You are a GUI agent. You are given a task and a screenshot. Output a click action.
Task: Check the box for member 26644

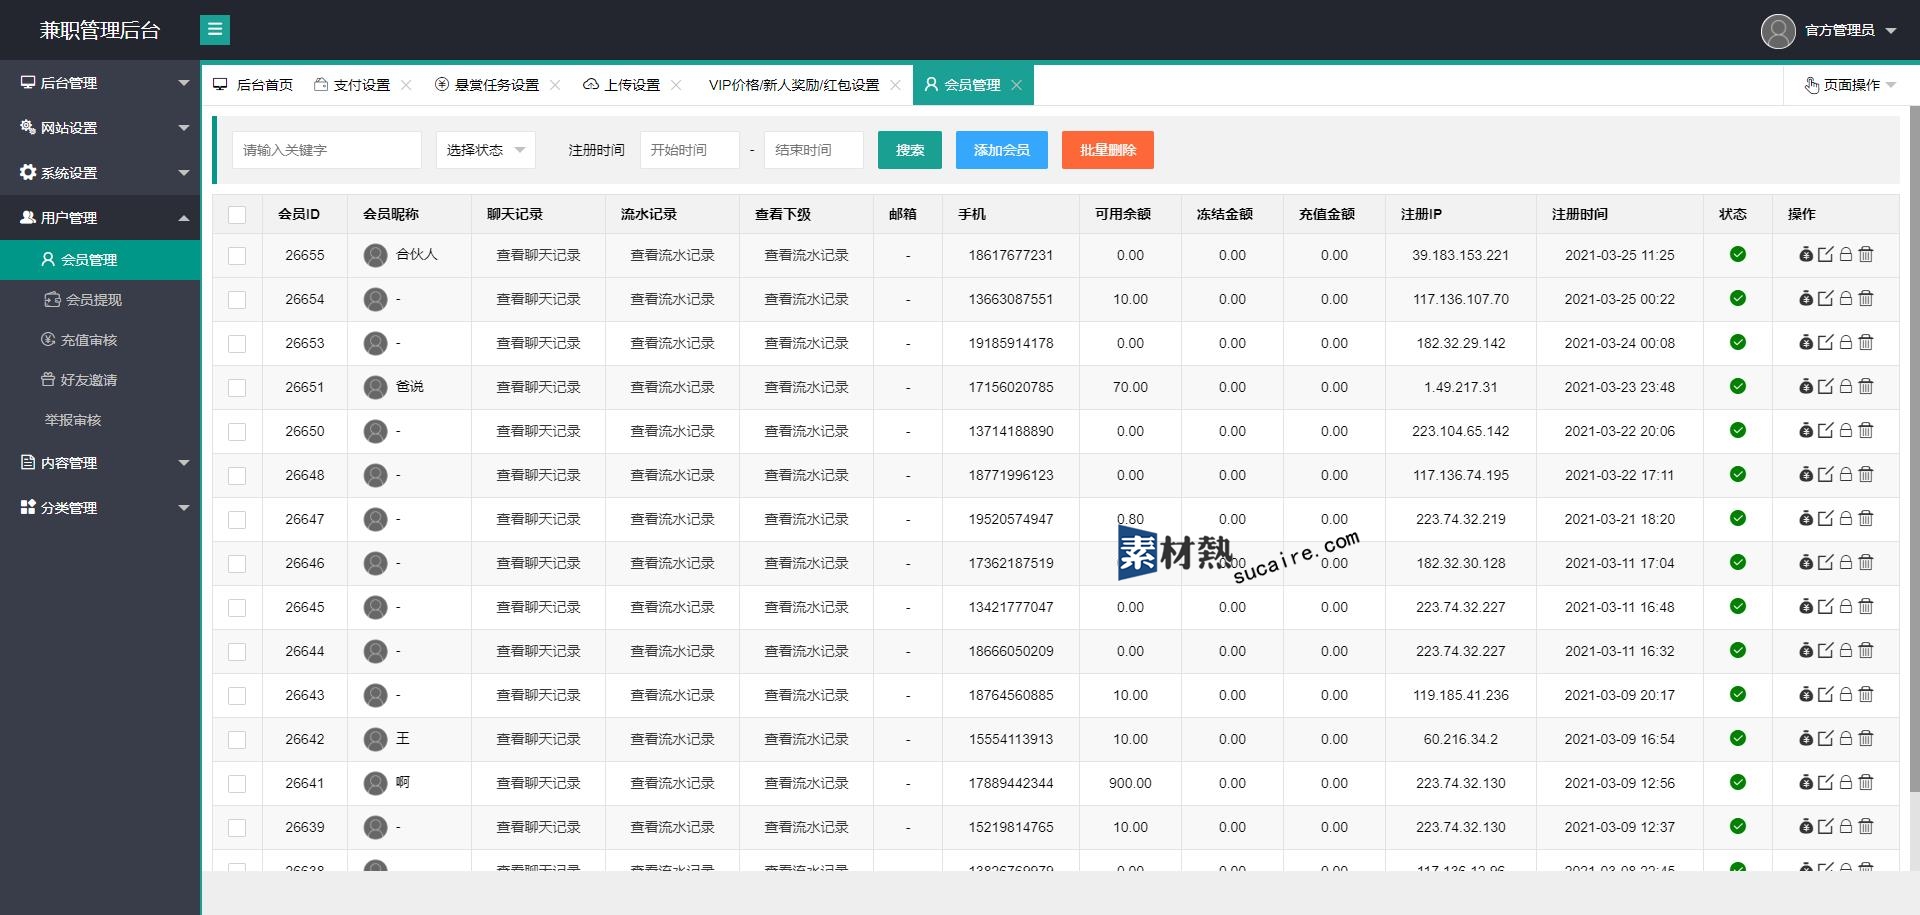click(x=237, y=652)
